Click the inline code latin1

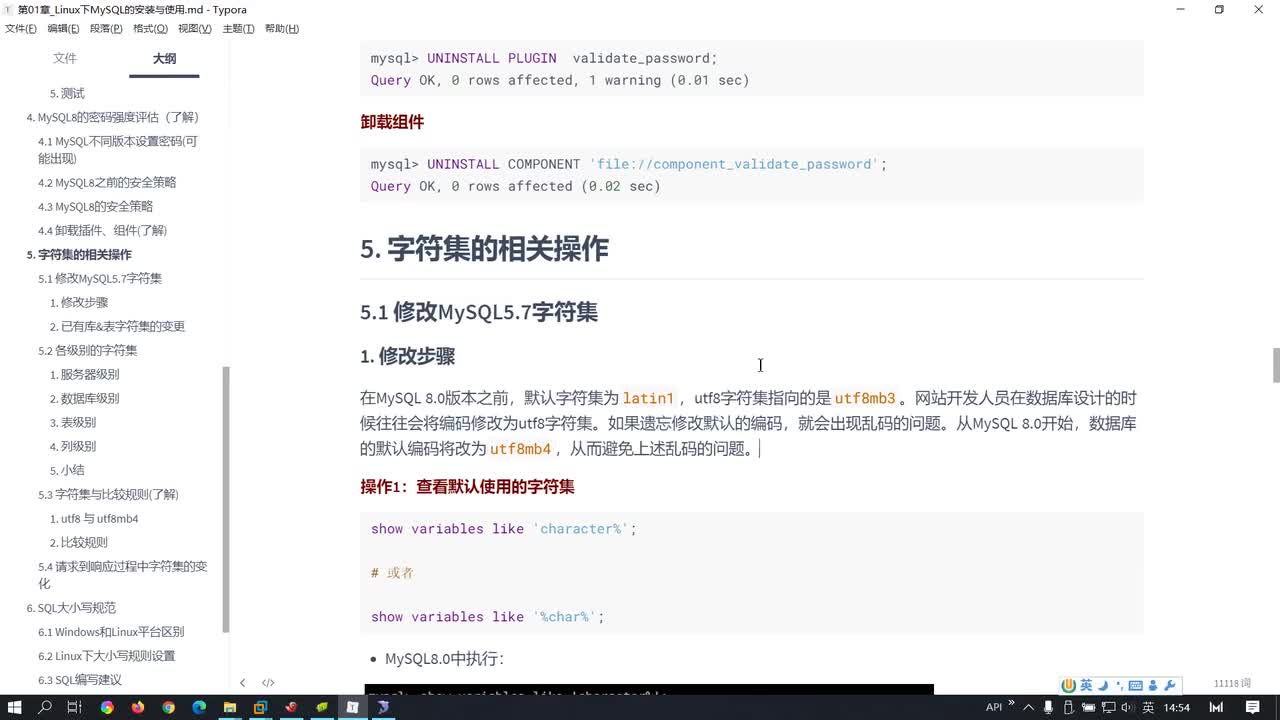click(649, 399)
